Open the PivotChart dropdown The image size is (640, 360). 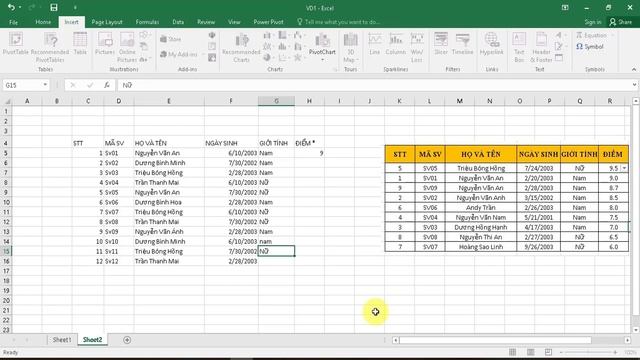[322, 60]
